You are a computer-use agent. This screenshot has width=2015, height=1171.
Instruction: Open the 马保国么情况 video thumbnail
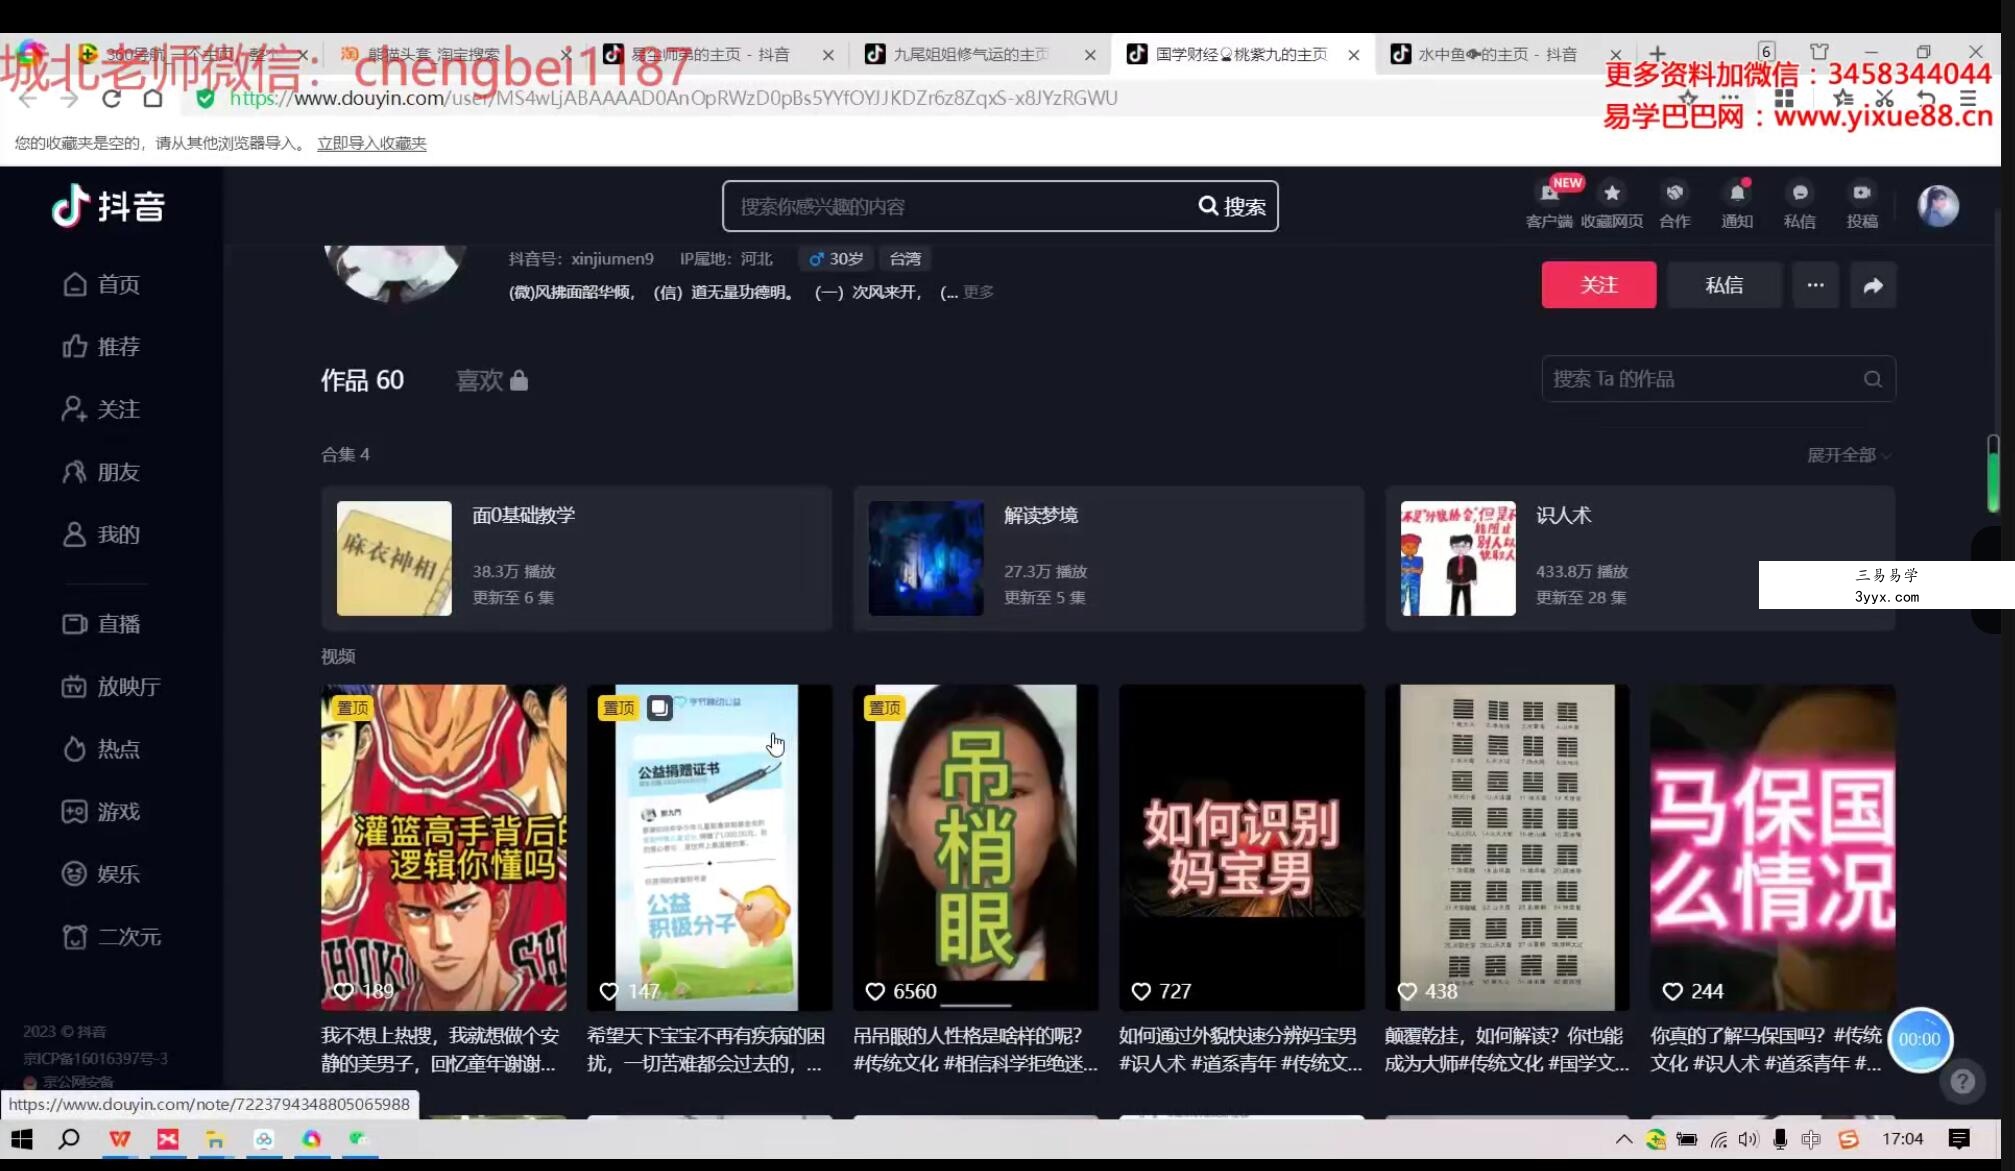point(1773,847)
